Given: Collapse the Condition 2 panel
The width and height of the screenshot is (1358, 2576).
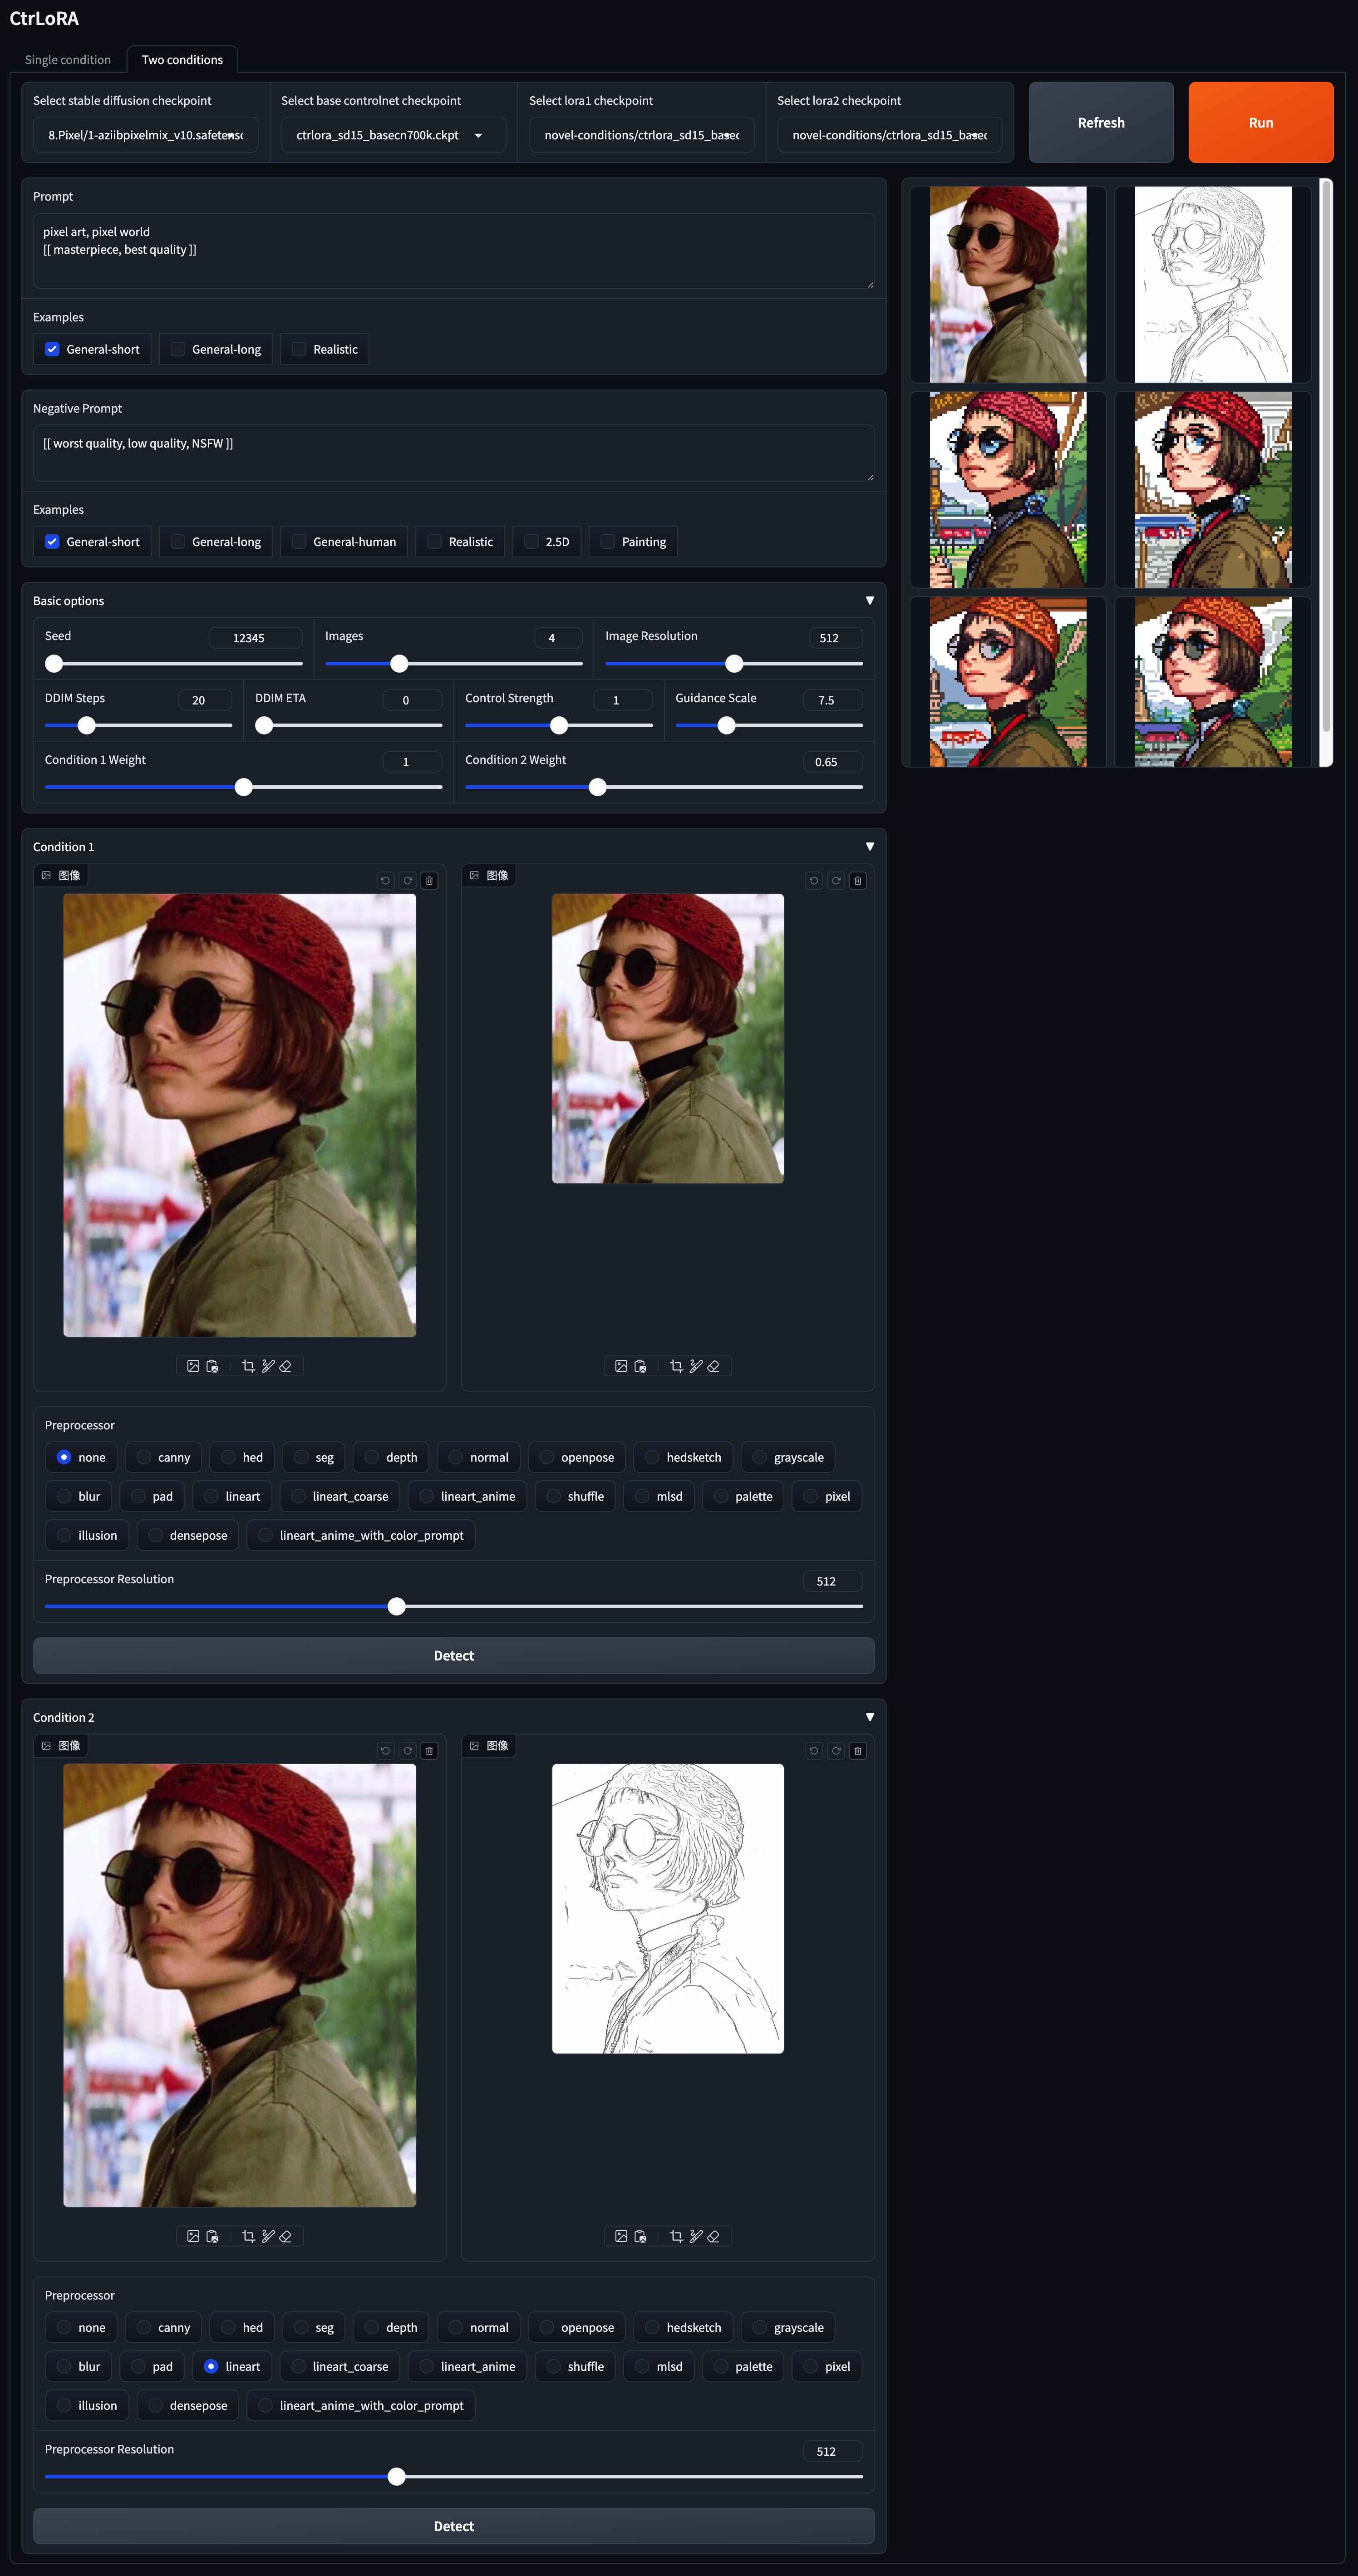Looking at the screenshot, I should click(x=869, y=1717).
